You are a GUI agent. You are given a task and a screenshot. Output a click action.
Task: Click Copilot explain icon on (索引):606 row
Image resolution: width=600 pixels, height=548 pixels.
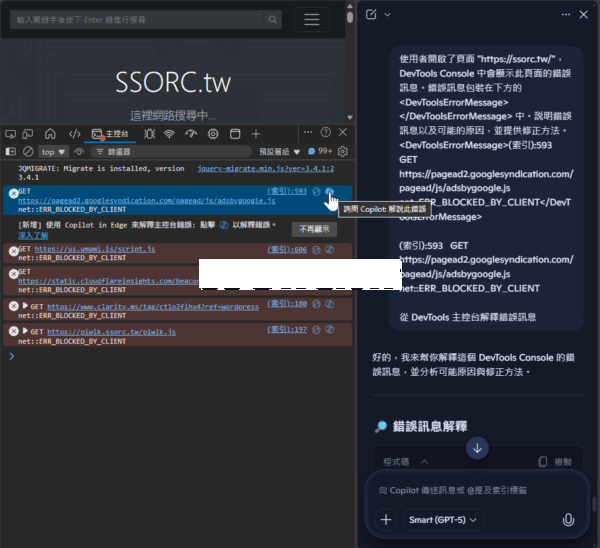pos(329,250)
